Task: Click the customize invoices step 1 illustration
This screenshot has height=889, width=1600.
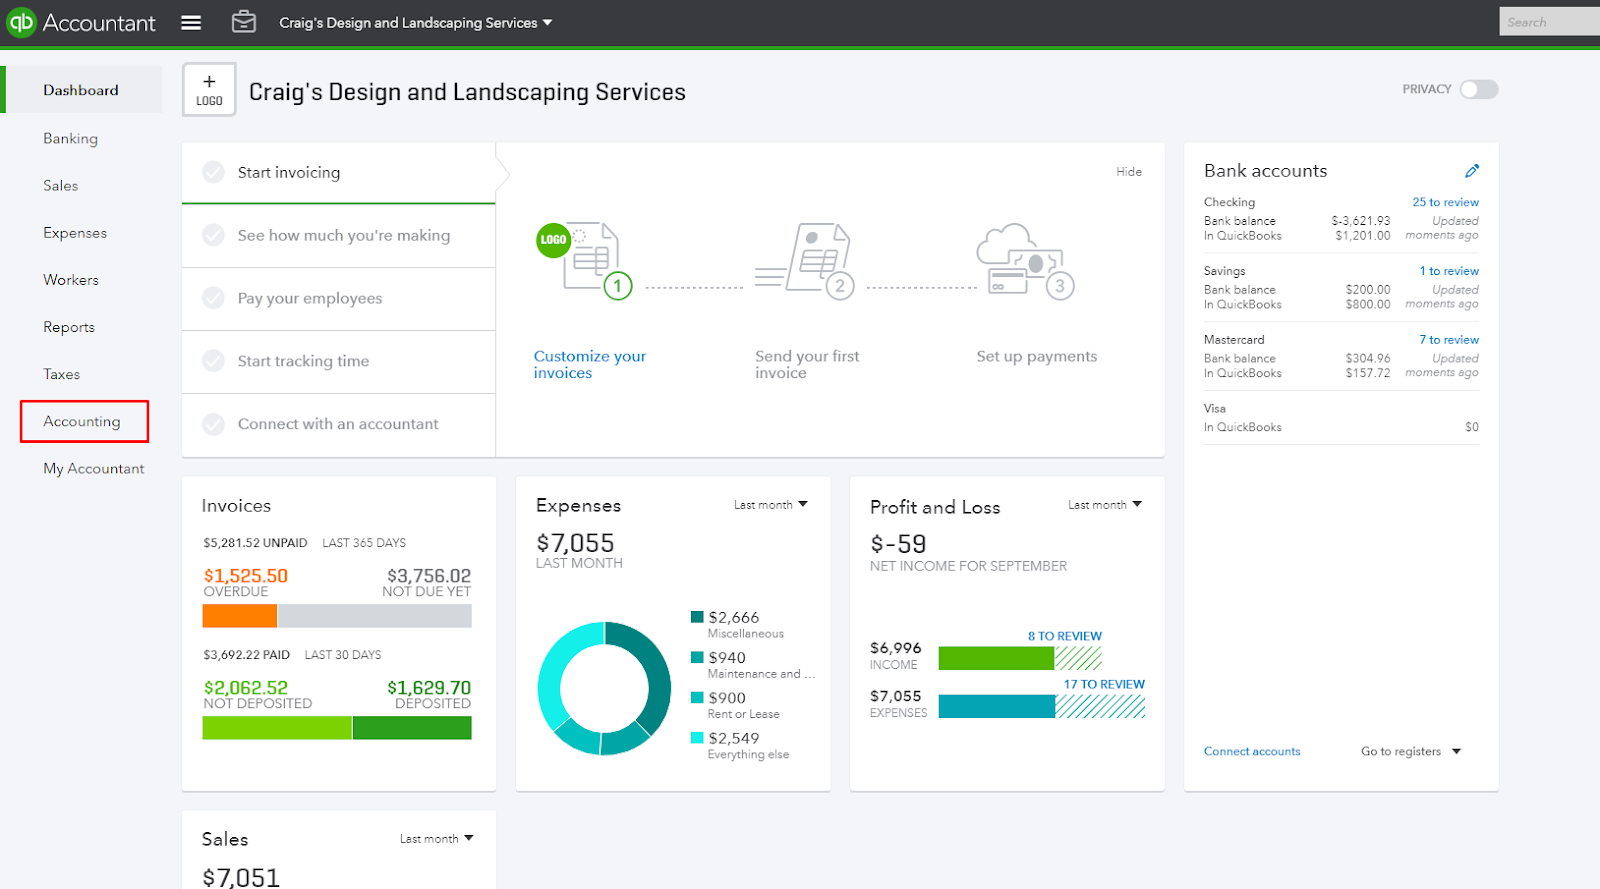Action: pos(586,260)
